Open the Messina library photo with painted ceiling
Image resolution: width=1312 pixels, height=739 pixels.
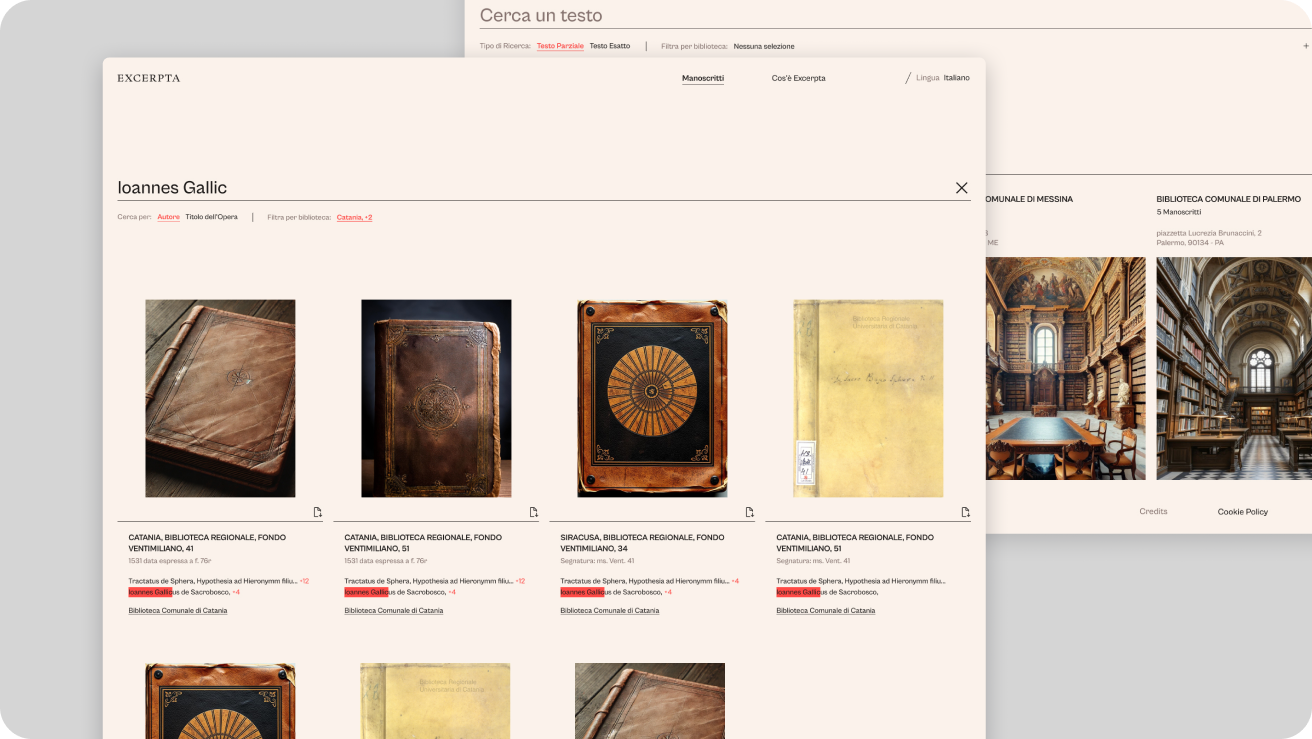point(1066,368)
